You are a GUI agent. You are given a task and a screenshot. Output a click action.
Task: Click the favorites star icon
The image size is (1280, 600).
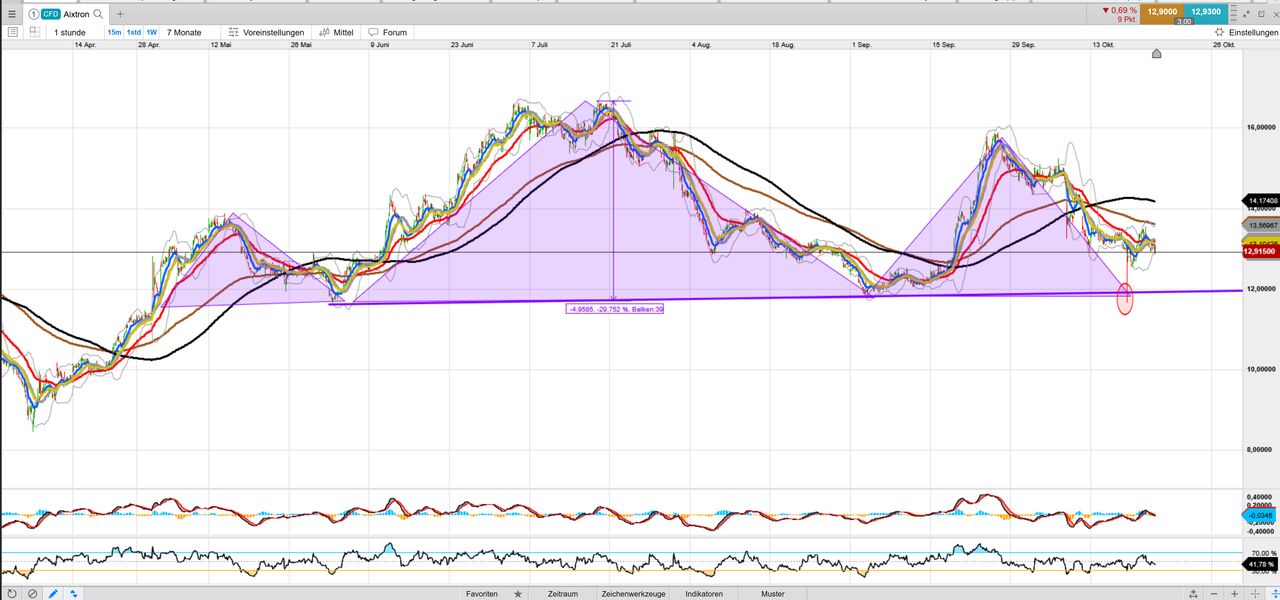[517, 593]
